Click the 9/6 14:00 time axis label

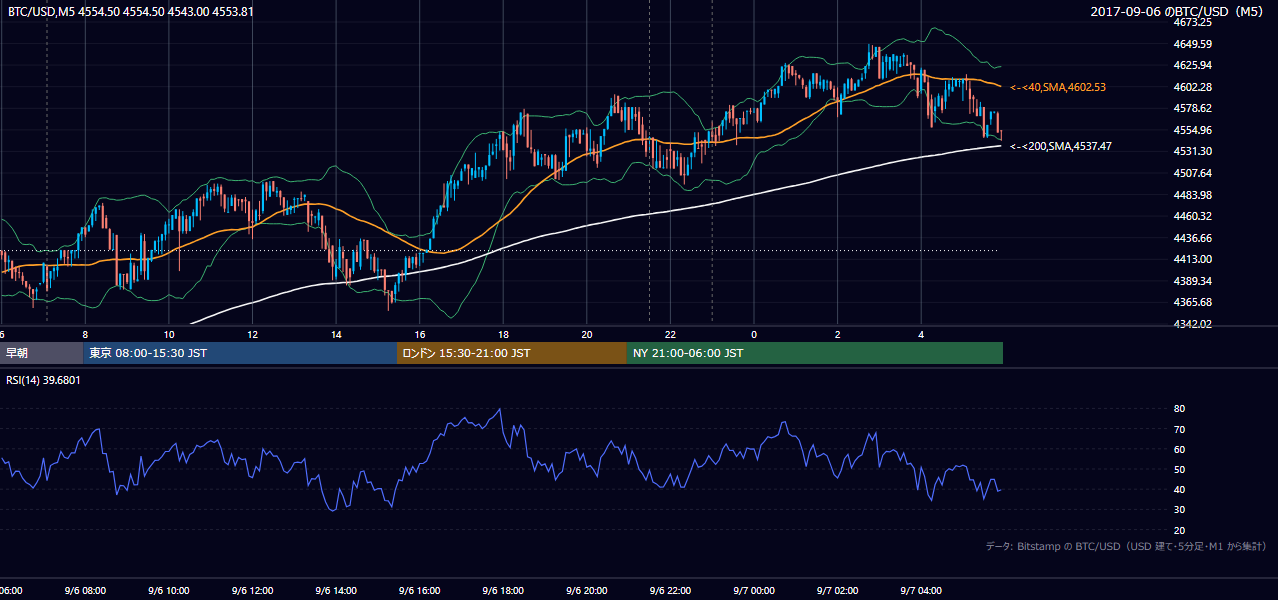336,591
